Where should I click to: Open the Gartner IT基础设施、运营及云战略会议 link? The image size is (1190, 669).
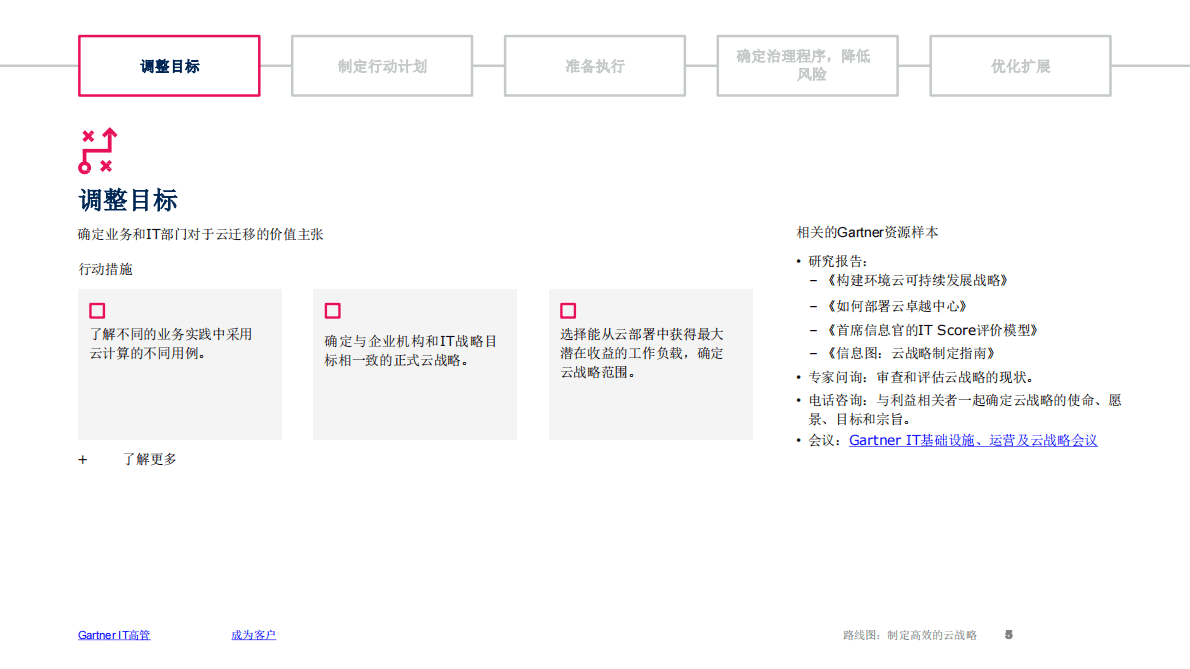(x=973, y=440)
